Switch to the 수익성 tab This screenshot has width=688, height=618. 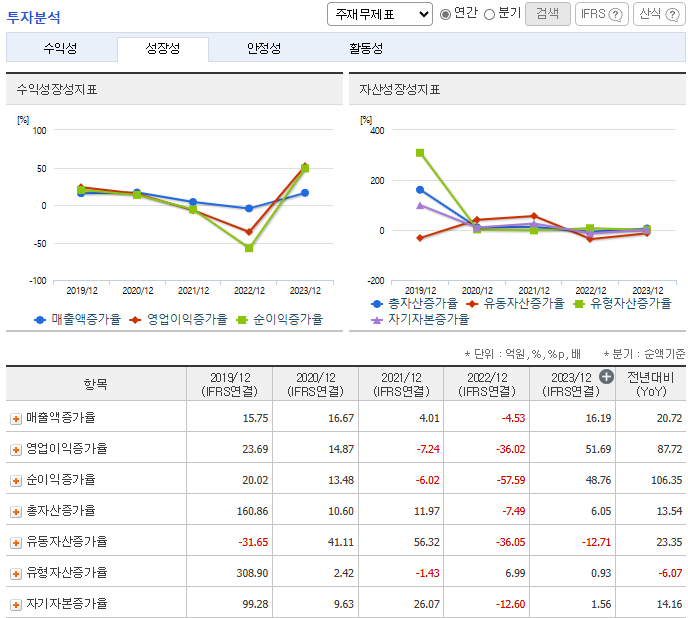tap(61, 48)
